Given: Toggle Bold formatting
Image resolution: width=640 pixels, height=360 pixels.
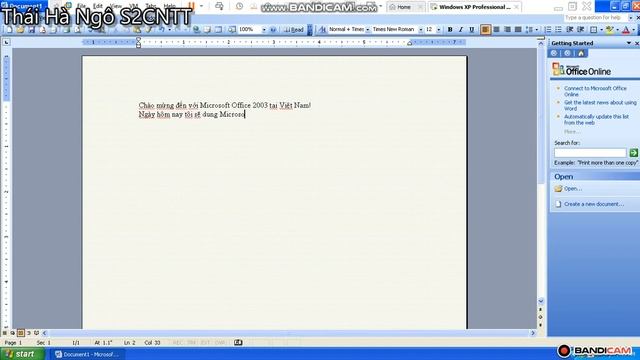Looking at the screenshot, I should pyautogui.click(x=450, y=30).
